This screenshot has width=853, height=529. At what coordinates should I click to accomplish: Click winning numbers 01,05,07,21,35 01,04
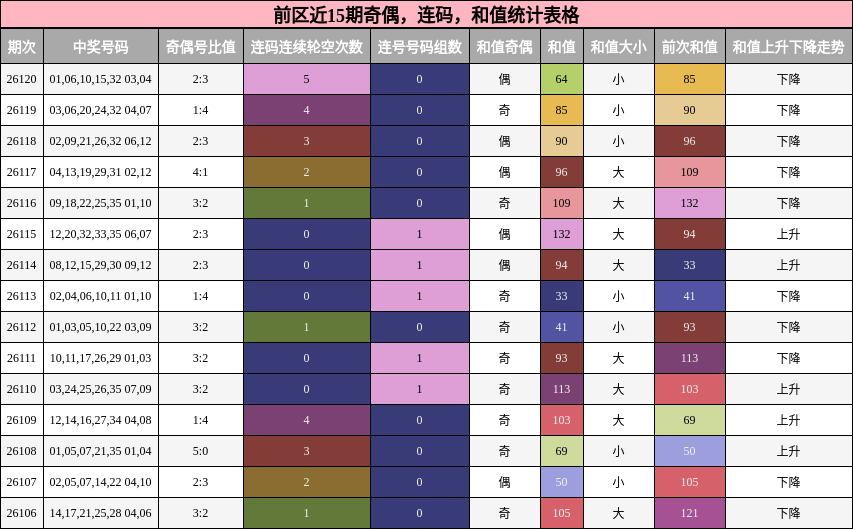point(101,451)
